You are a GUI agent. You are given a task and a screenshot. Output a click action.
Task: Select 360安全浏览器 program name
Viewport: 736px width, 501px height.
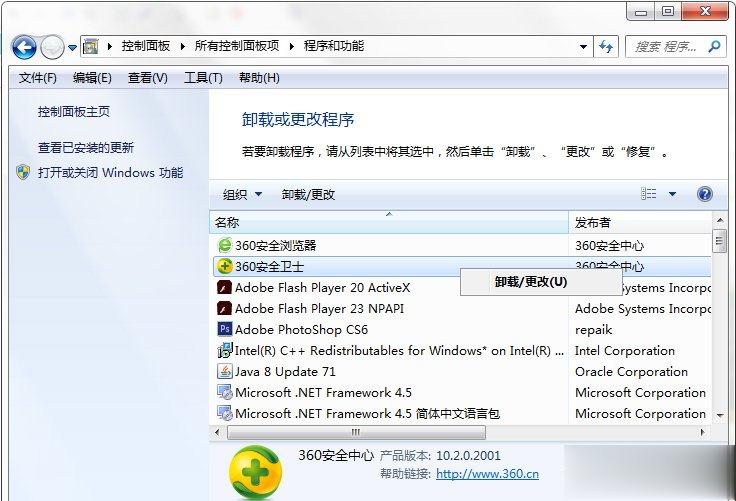(276, 245)
